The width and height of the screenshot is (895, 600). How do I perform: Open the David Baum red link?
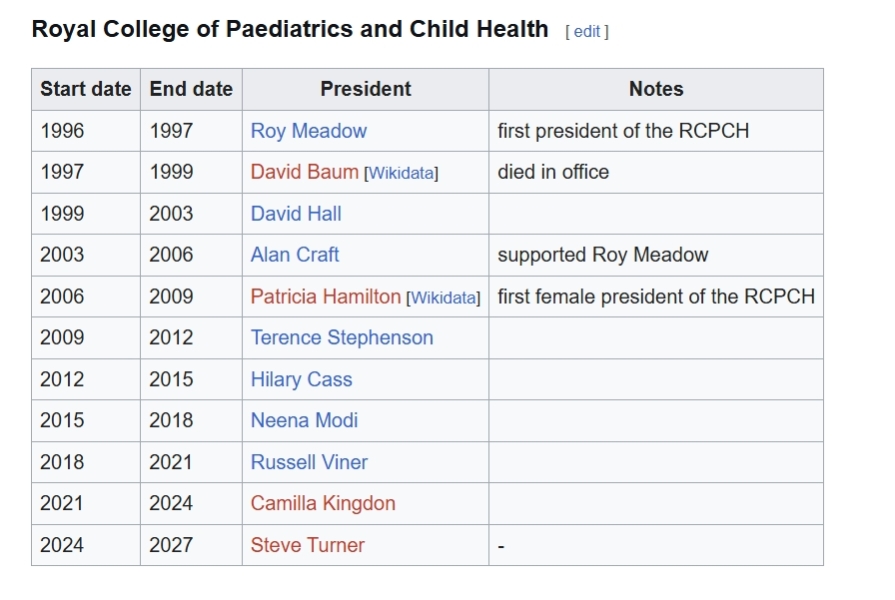304,172
